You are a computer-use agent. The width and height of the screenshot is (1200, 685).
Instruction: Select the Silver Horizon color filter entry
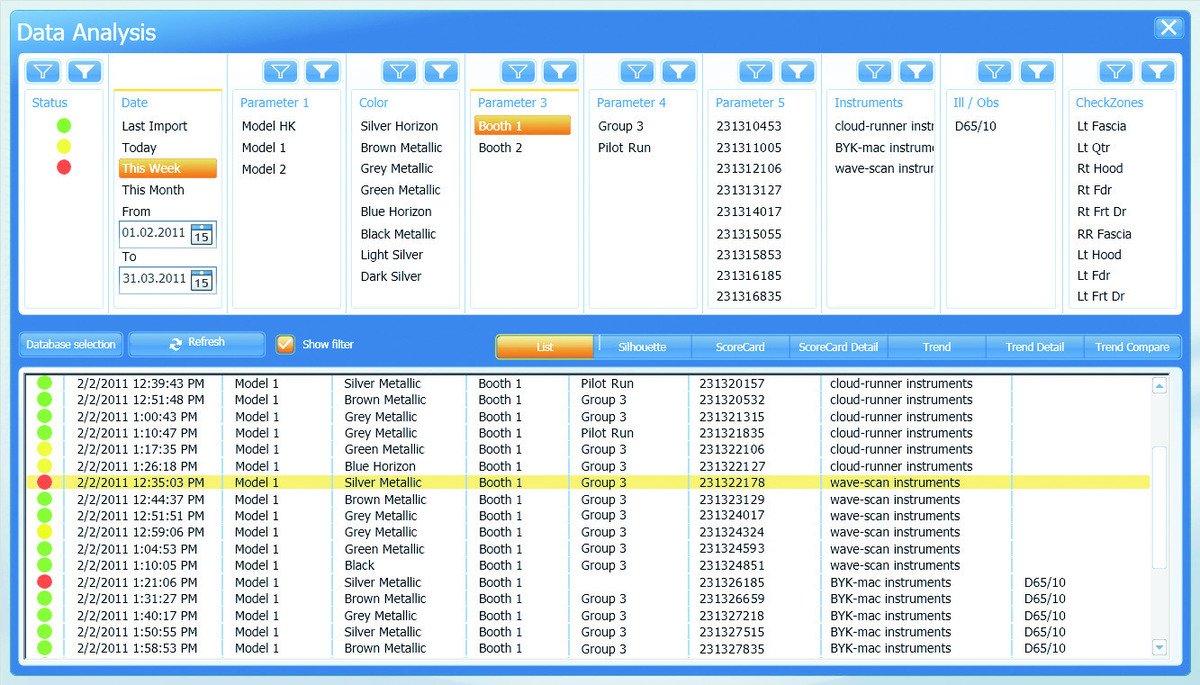click(x=399, y=126)
